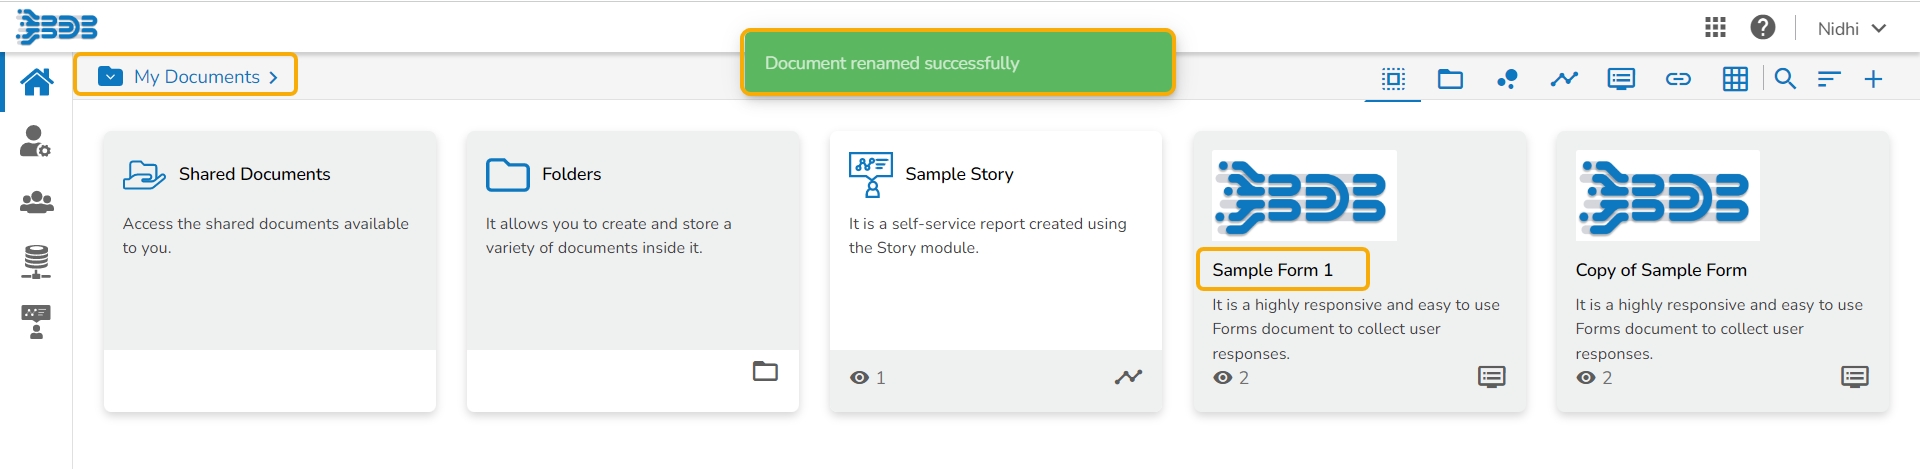
Task: Filter by forms icon in toolbar
Action: 1621,79
